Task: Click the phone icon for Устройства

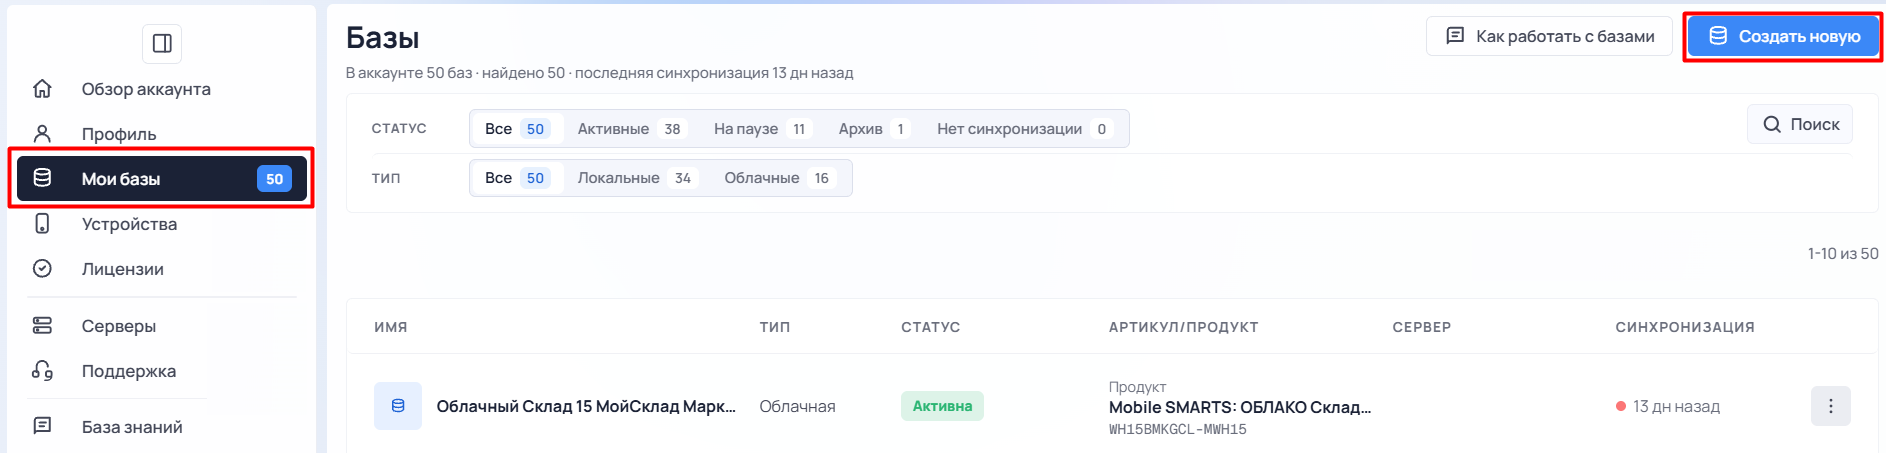Action: click(x=42, y=223)
